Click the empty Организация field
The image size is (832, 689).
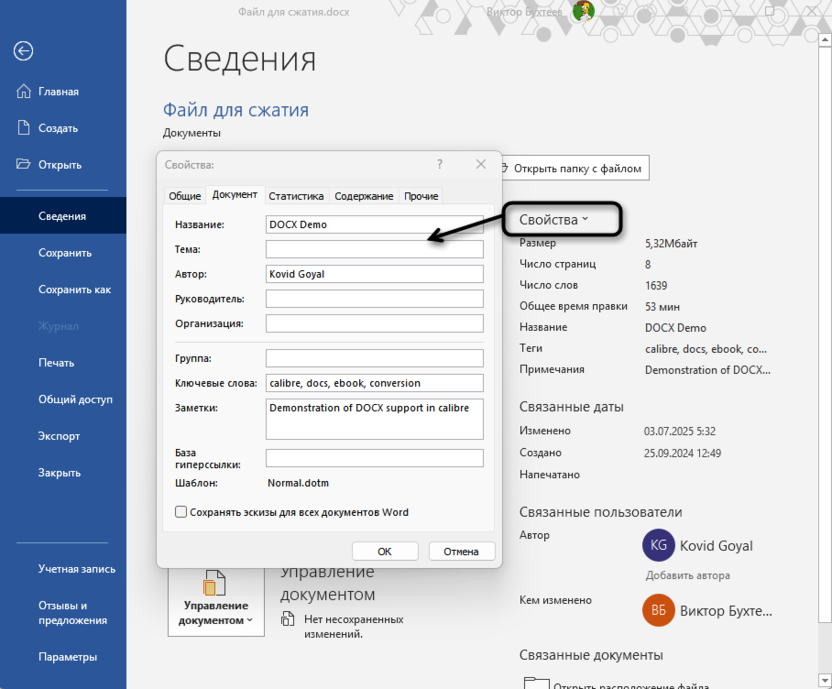375,323
